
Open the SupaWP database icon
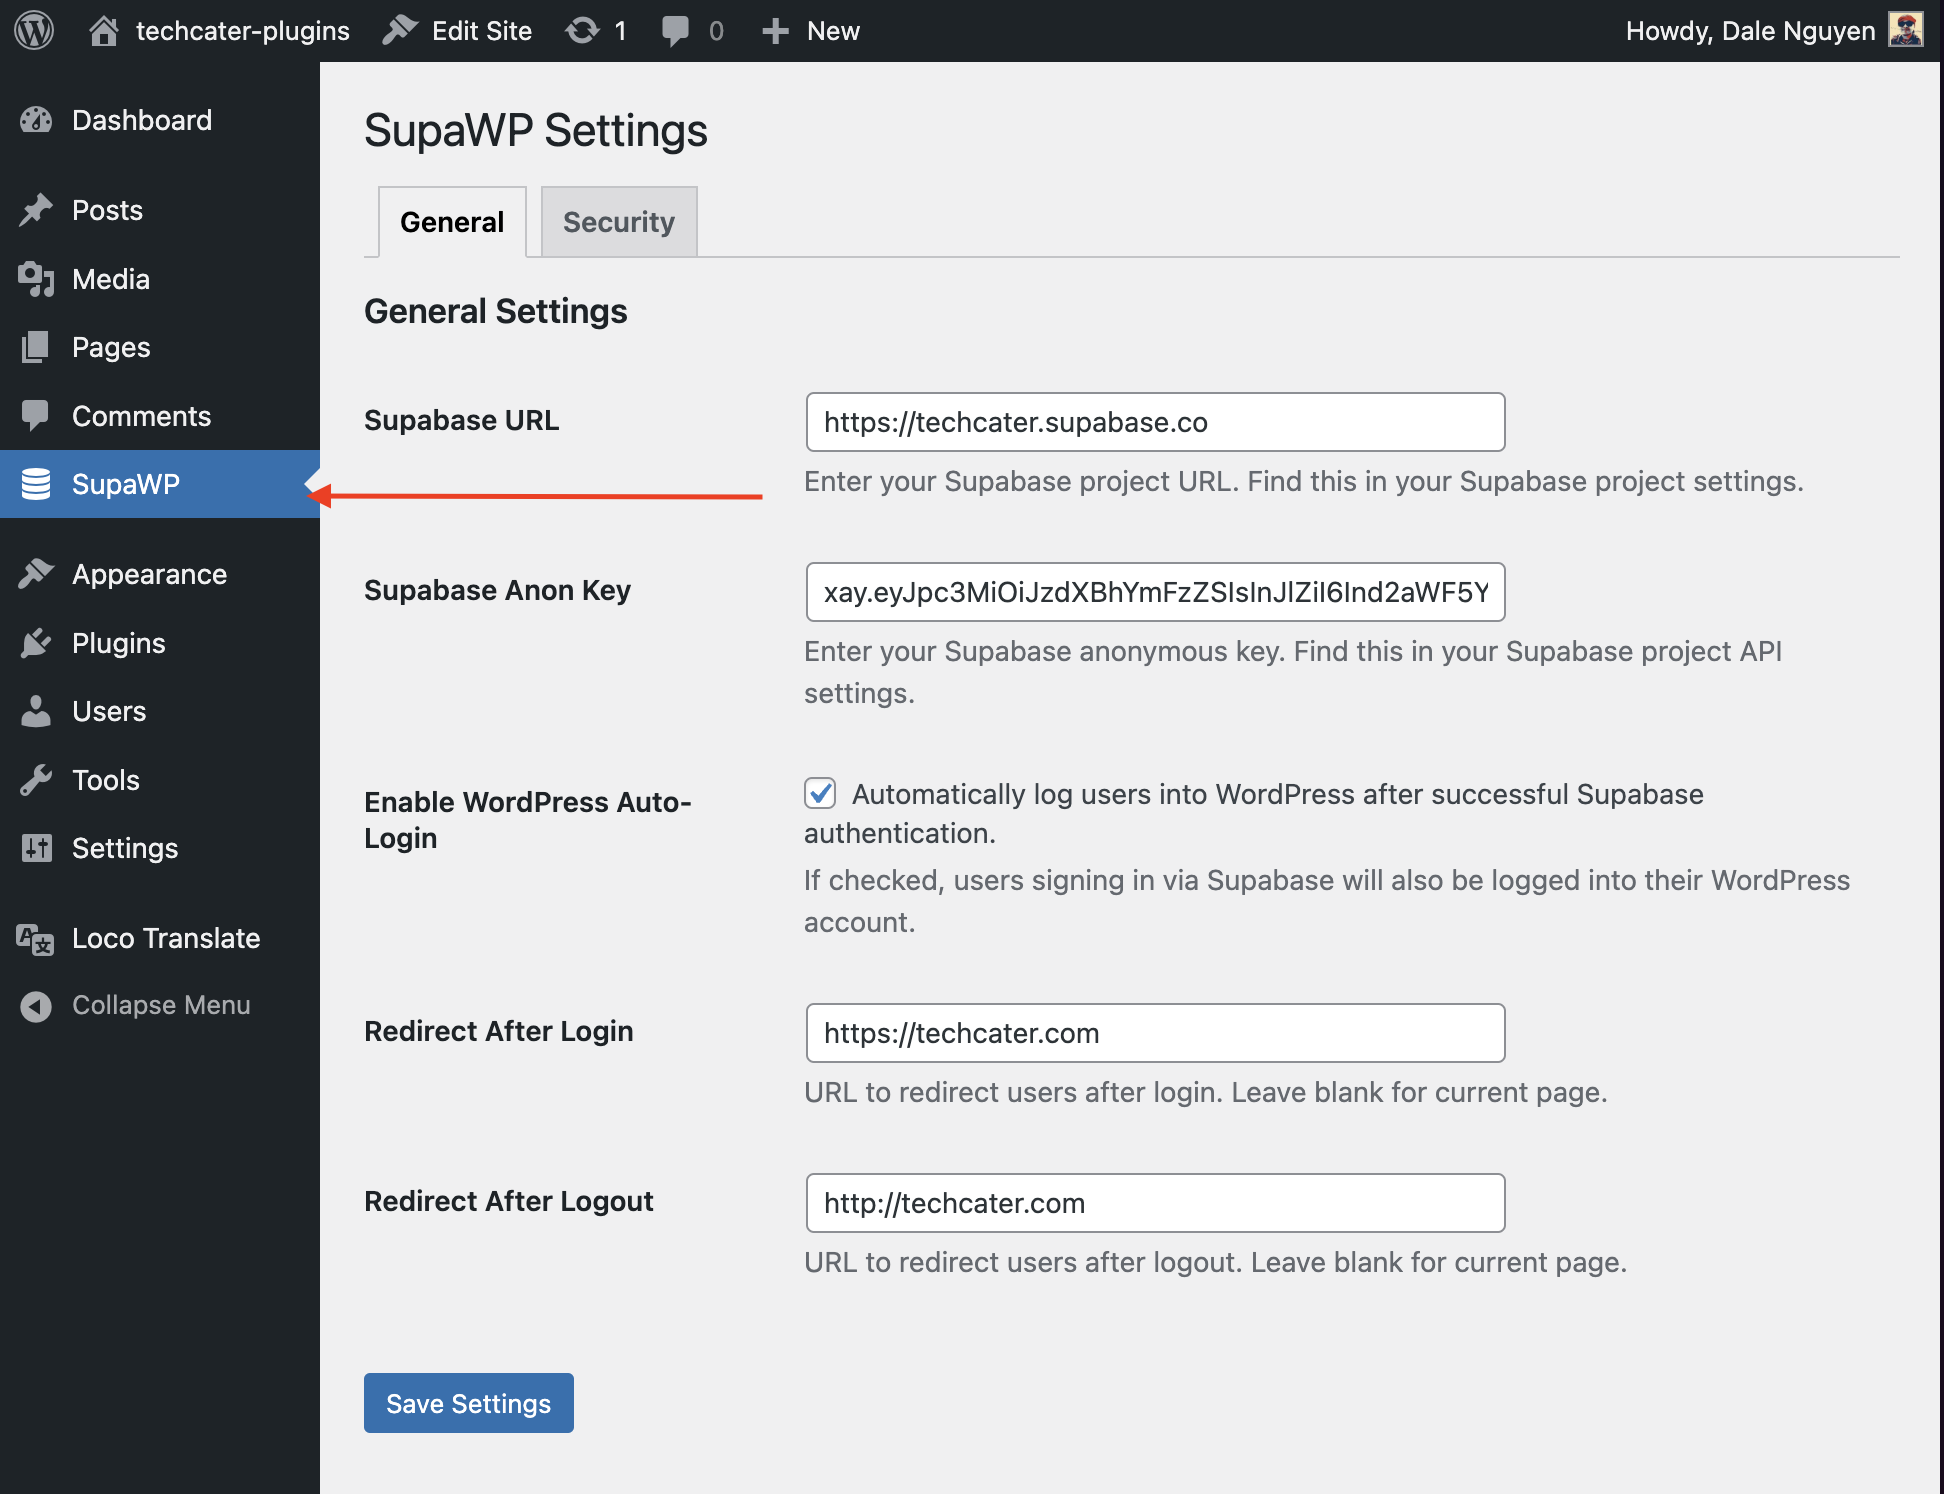[x=36, y=484]
